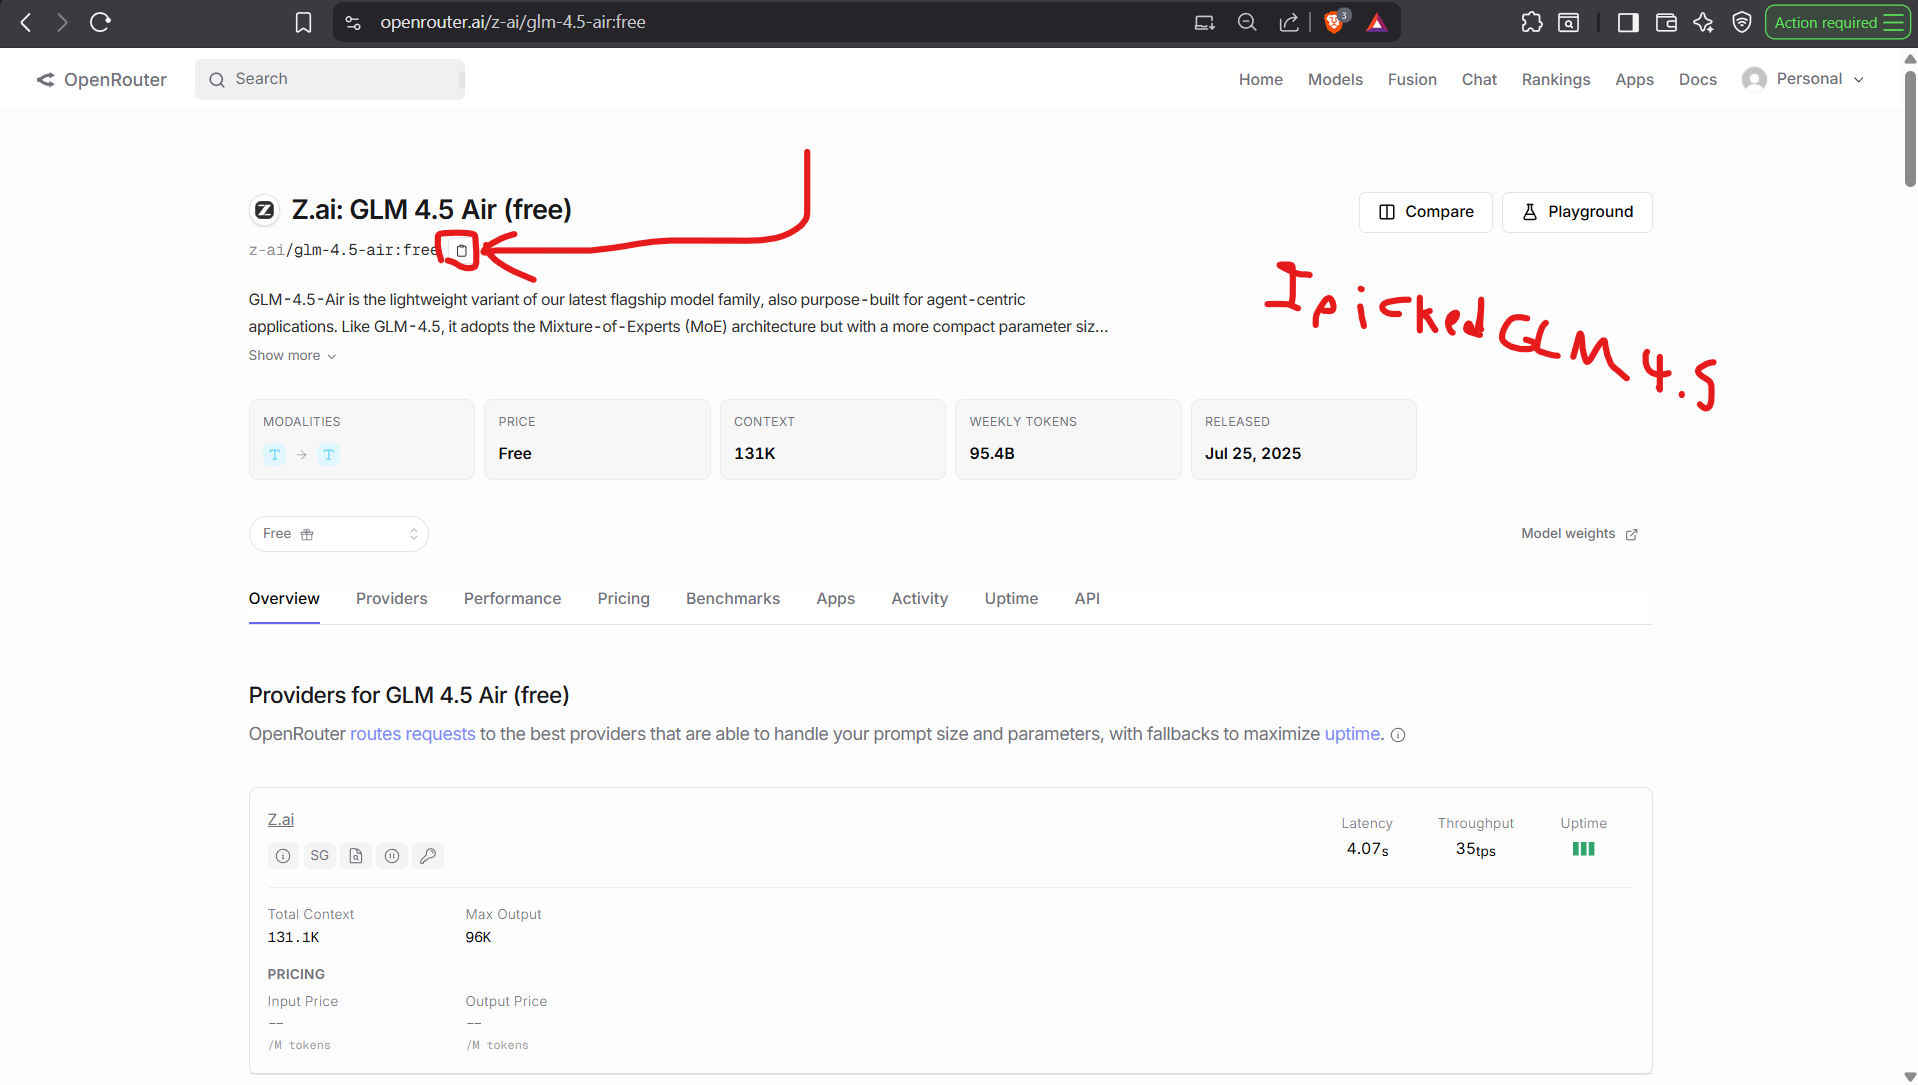This screenshot has height=1085, width=1918.
Task: Click the share page icon
Action: click(1289, 22)
